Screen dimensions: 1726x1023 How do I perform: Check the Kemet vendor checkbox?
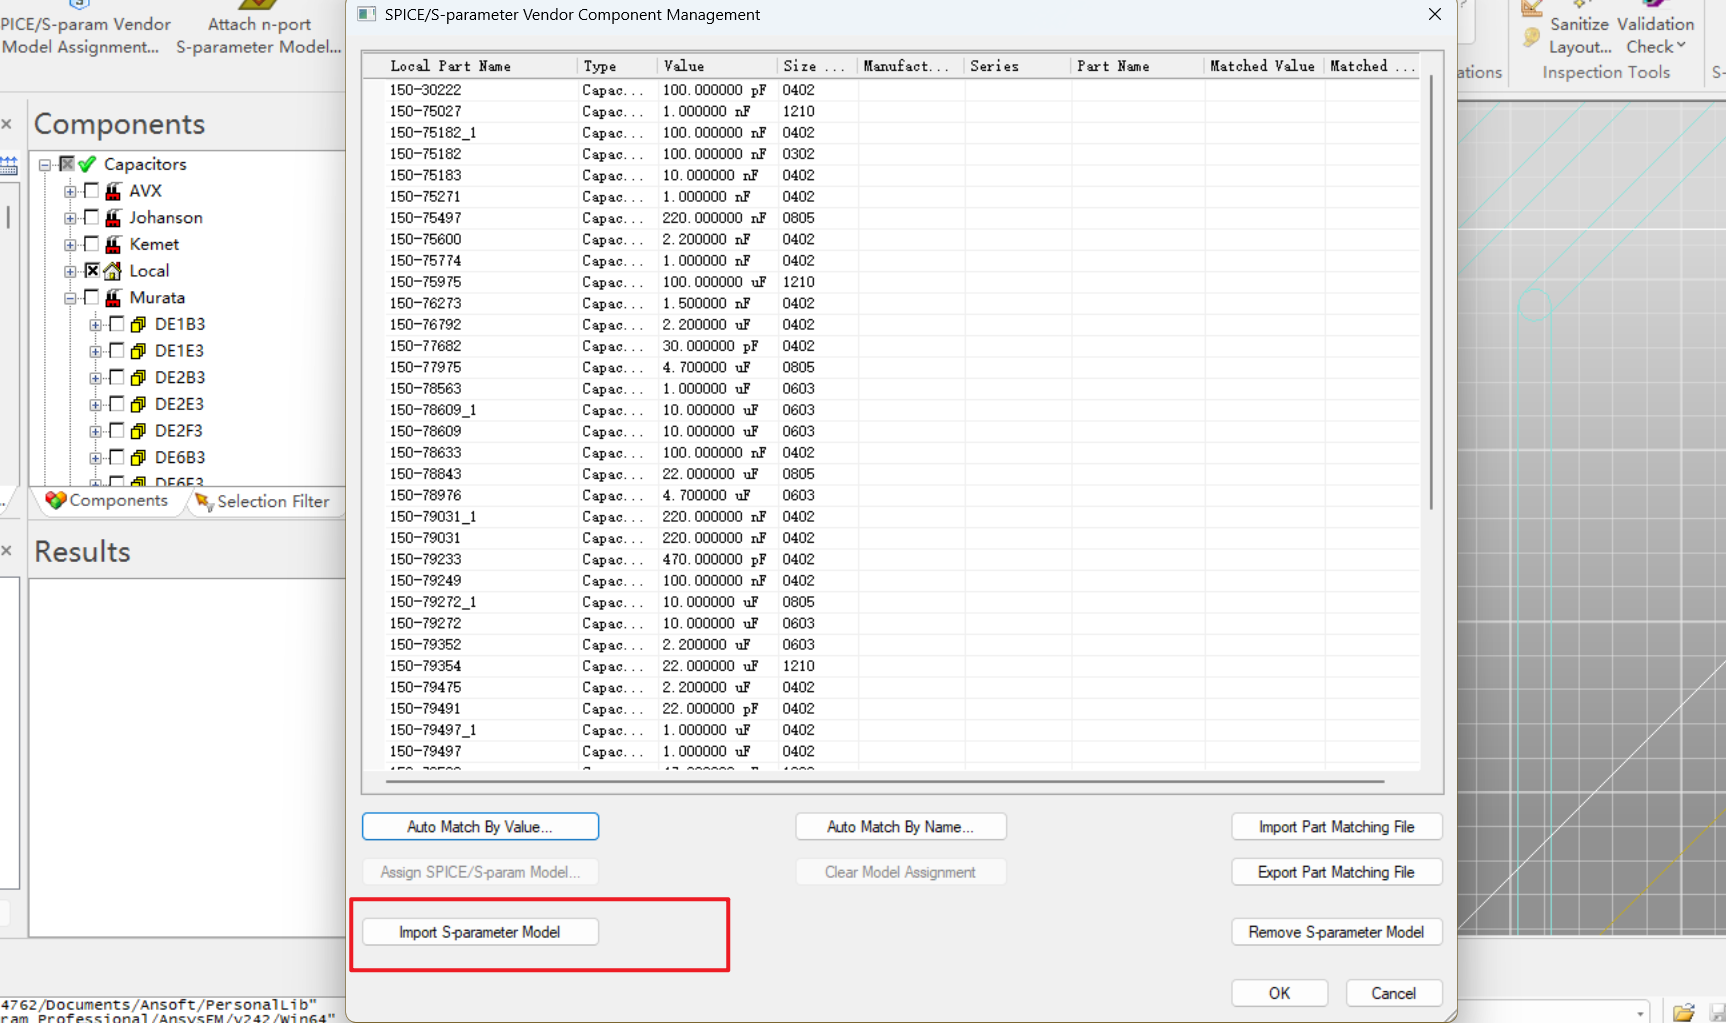[x=92, y=244]
